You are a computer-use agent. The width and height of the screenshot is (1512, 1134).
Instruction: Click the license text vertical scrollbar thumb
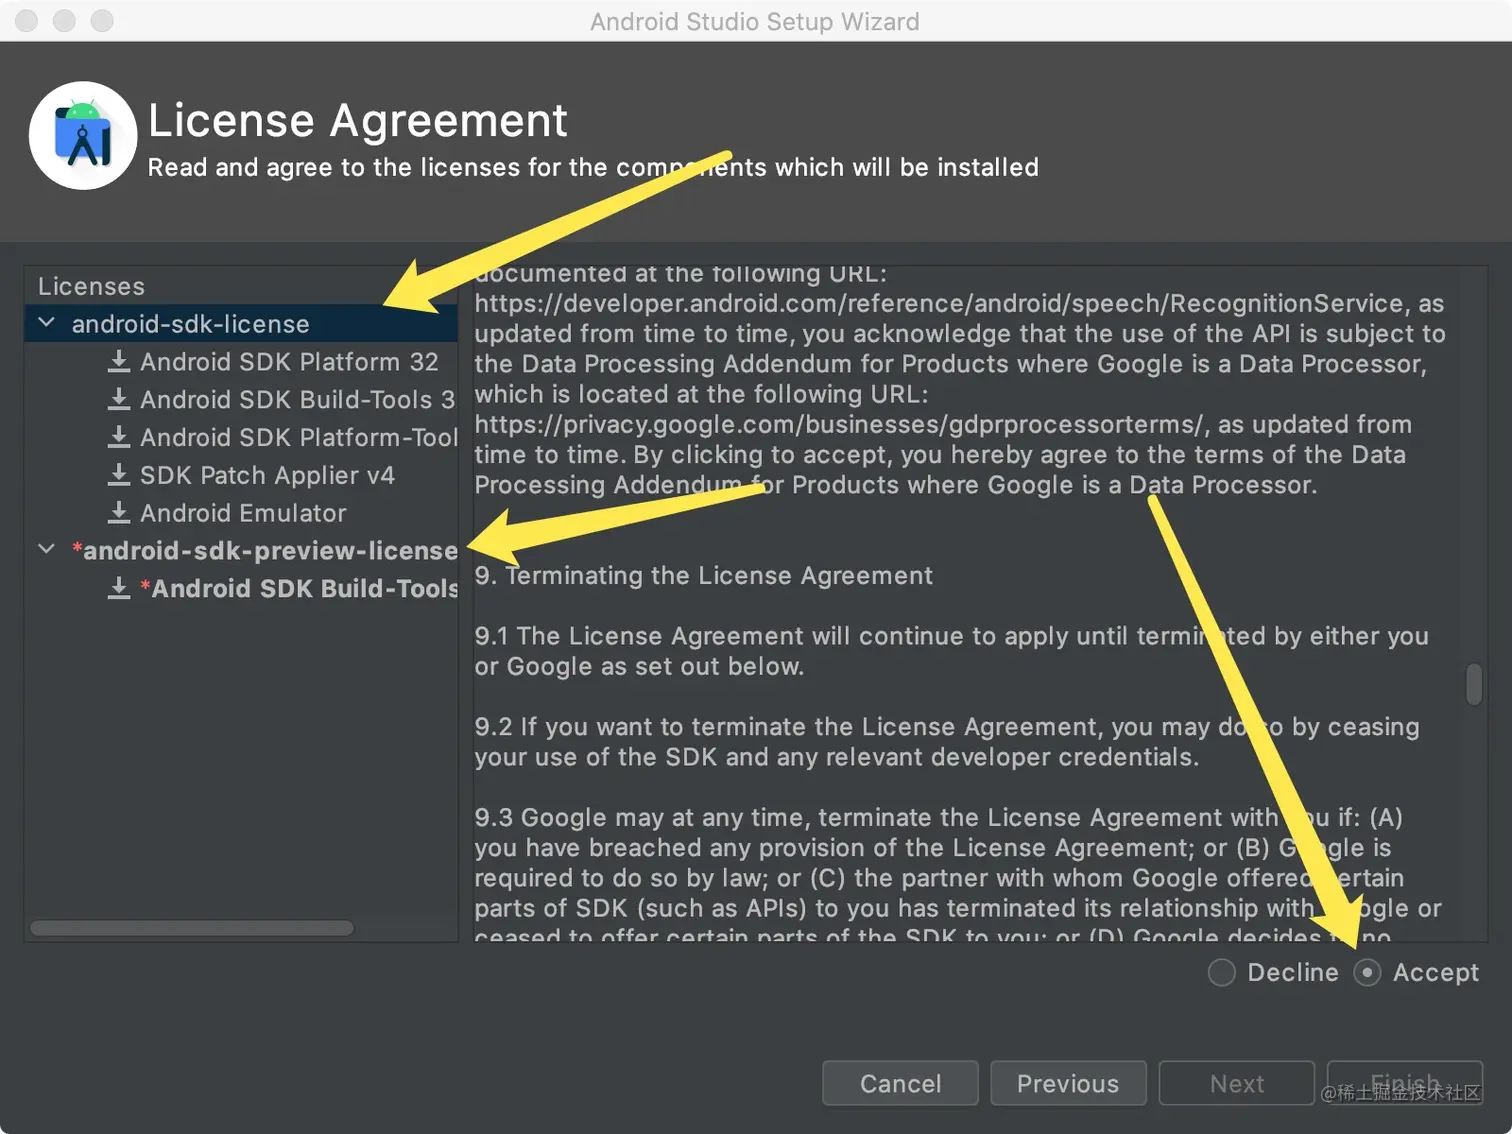coord(1474,685)
